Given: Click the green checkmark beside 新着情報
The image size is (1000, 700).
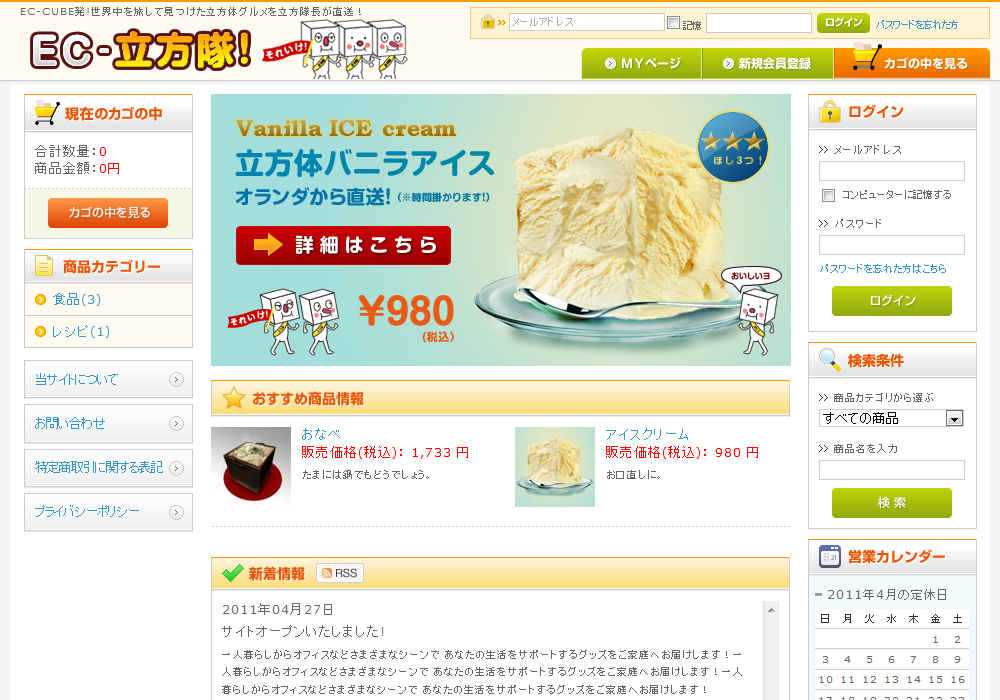Looking at the screenshot, I should tap(232, 573).
